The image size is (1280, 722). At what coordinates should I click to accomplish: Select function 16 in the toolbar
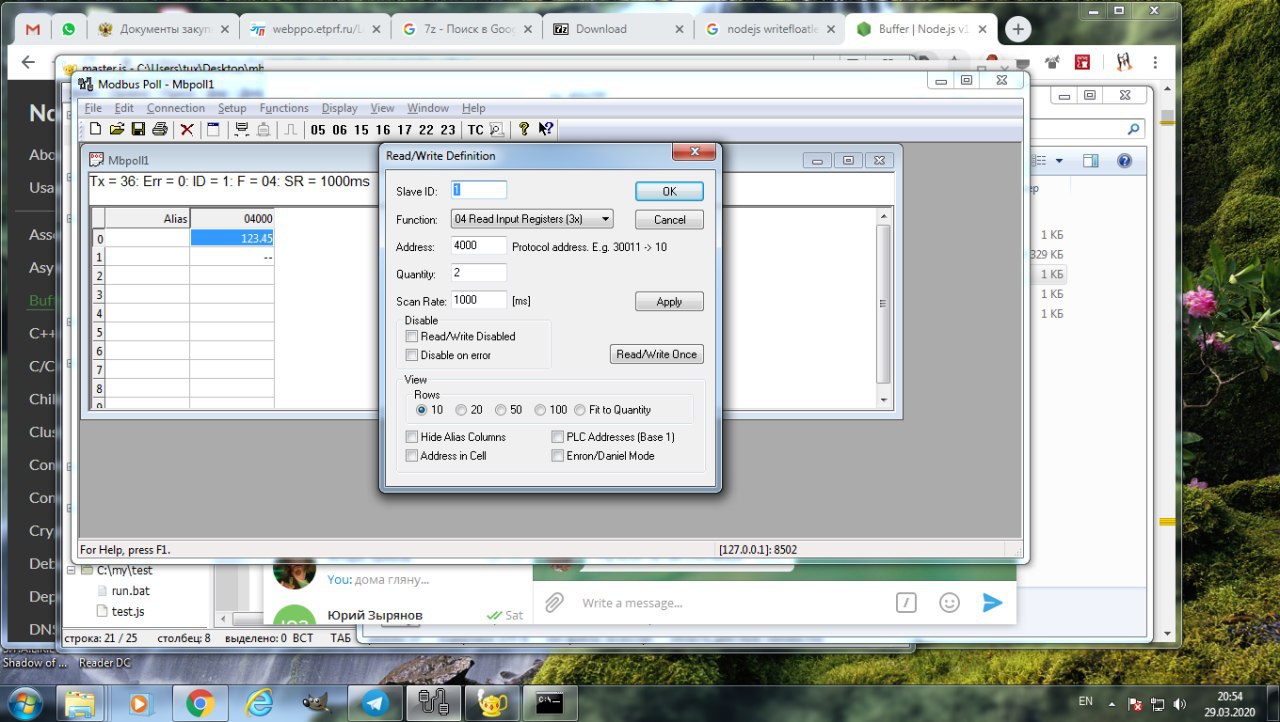(383, 130)
